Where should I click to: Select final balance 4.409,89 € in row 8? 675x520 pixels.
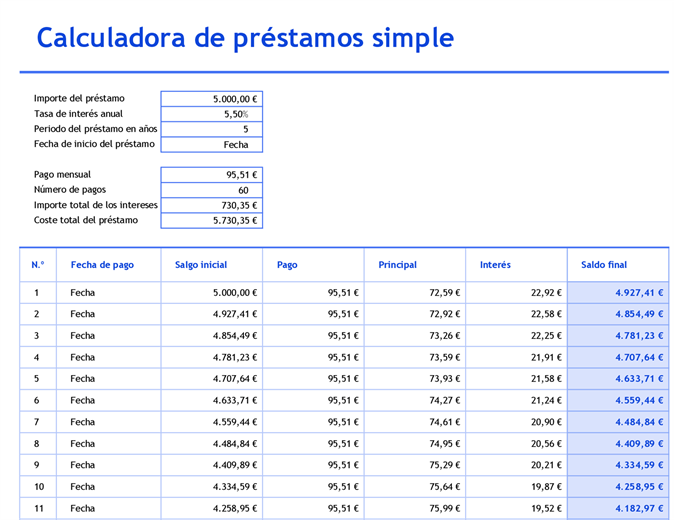(618, 444)
